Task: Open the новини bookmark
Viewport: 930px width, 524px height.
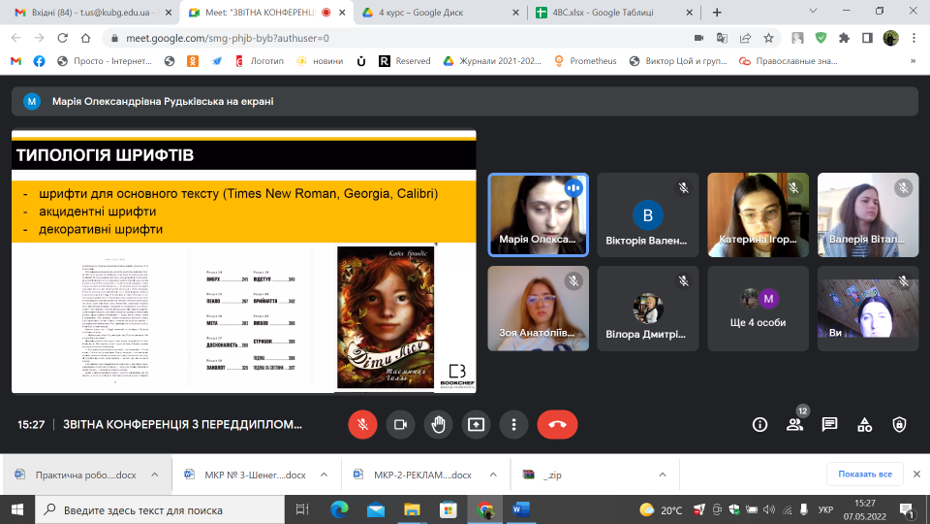Action: coord(320,61)
